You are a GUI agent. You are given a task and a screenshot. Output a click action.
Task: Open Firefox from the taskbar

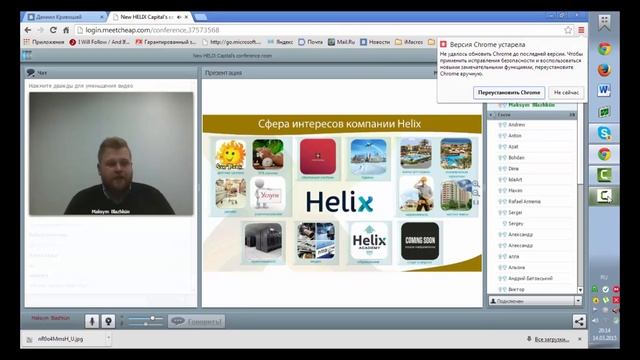point(604,69)
